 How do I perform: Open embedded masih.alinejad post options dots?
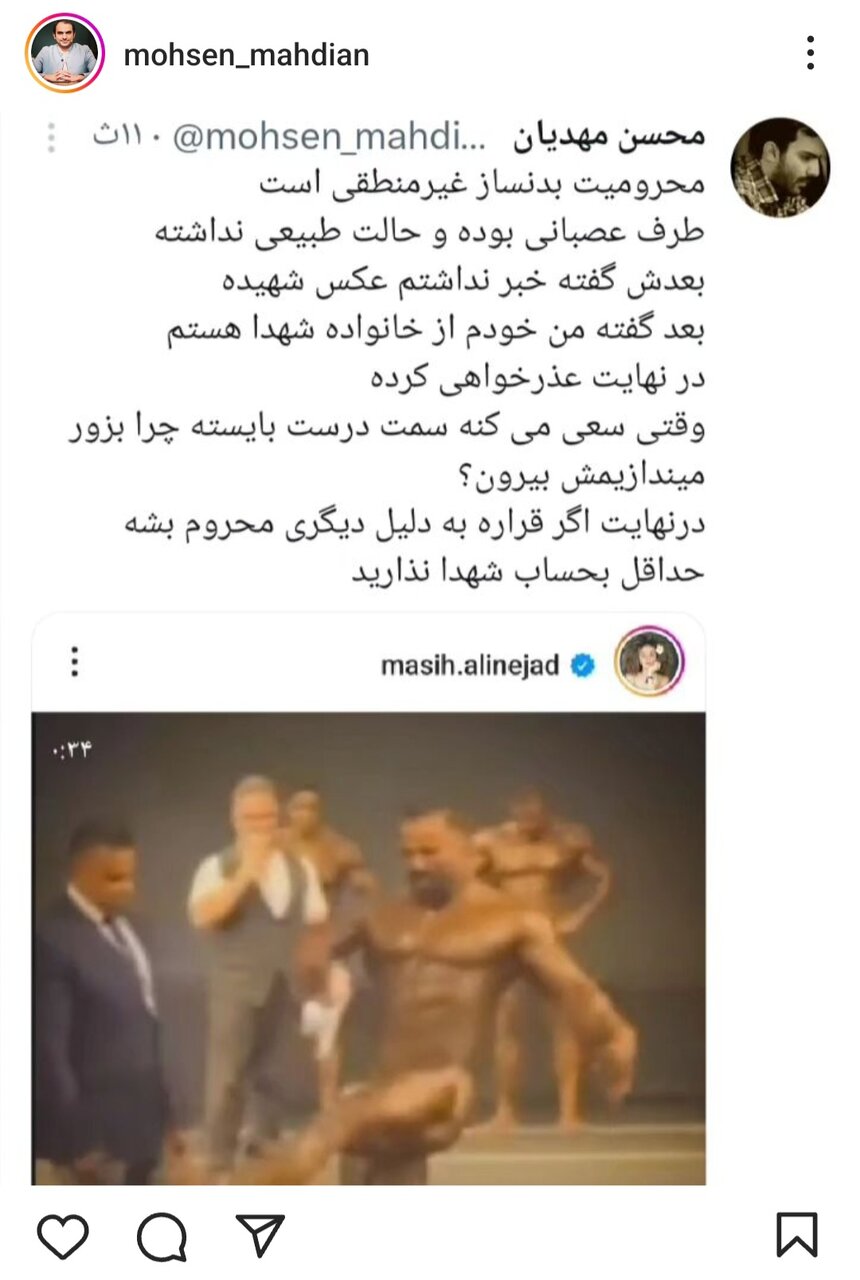[74, 661]
